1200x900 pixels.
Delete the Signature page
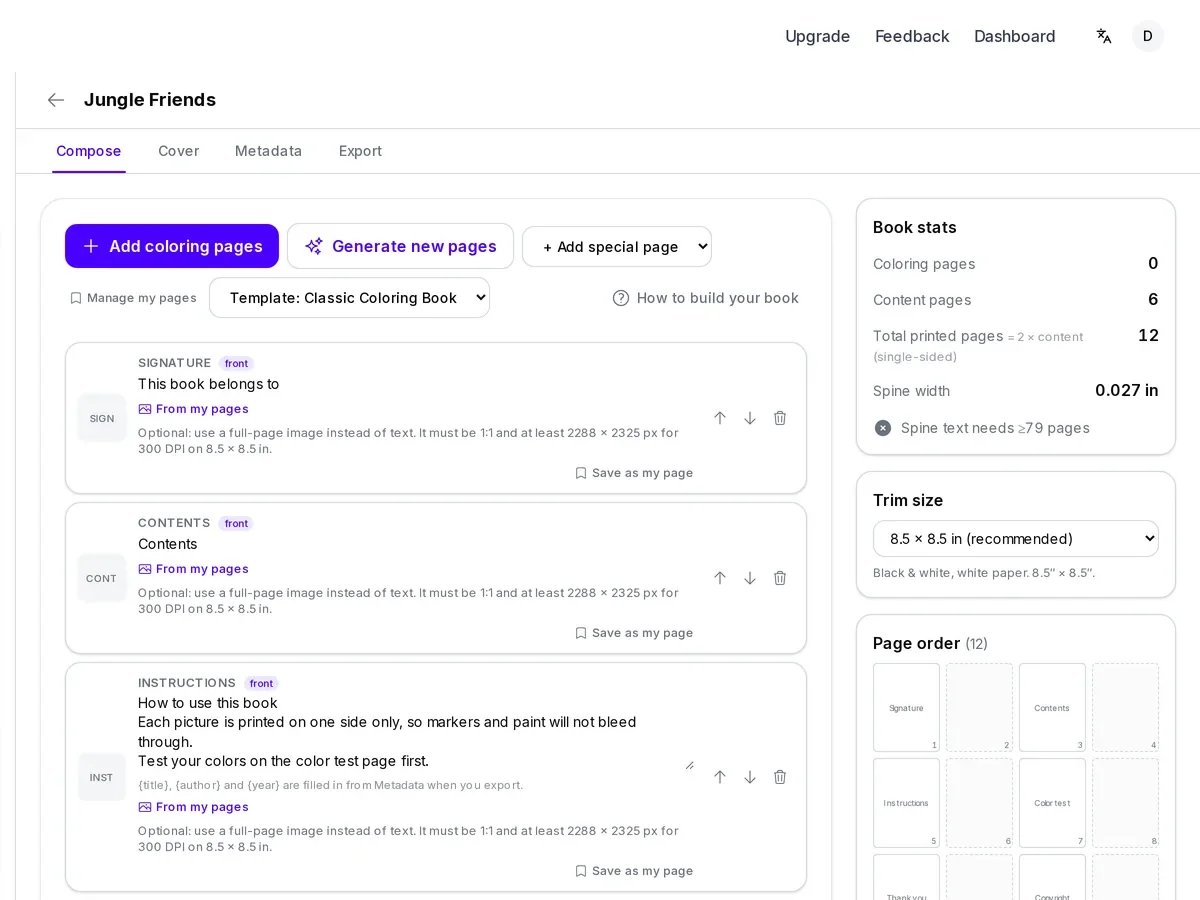(x=780, y=418)
